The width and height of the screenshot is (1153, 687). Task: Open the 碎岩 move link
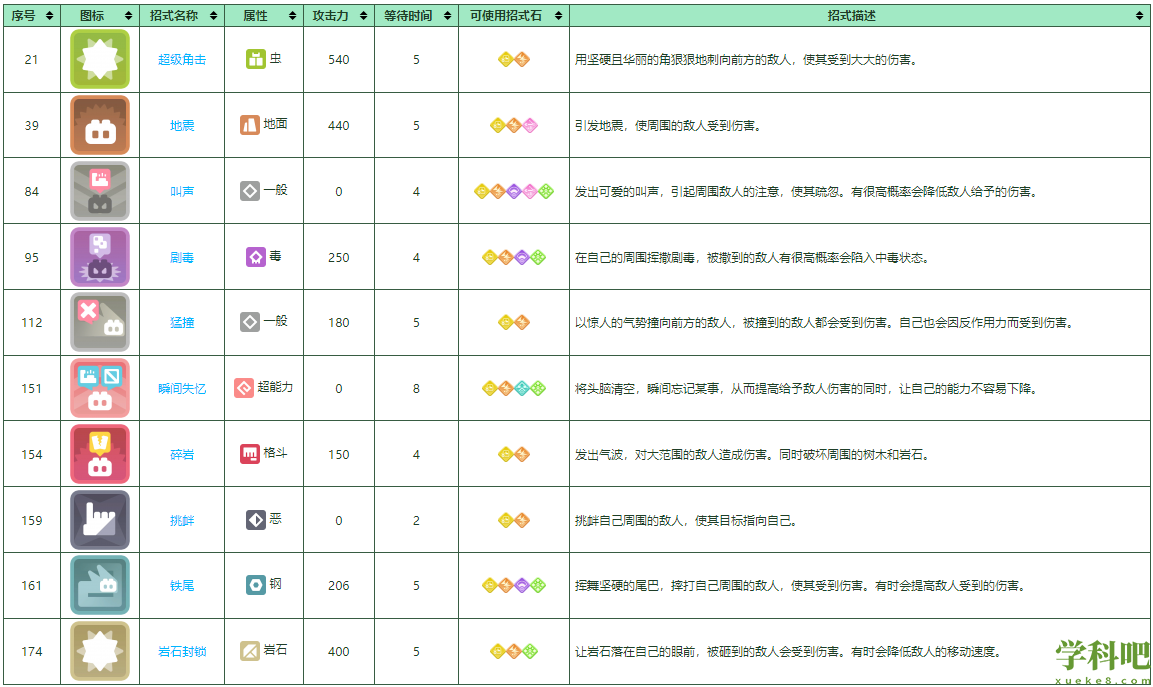182,455
